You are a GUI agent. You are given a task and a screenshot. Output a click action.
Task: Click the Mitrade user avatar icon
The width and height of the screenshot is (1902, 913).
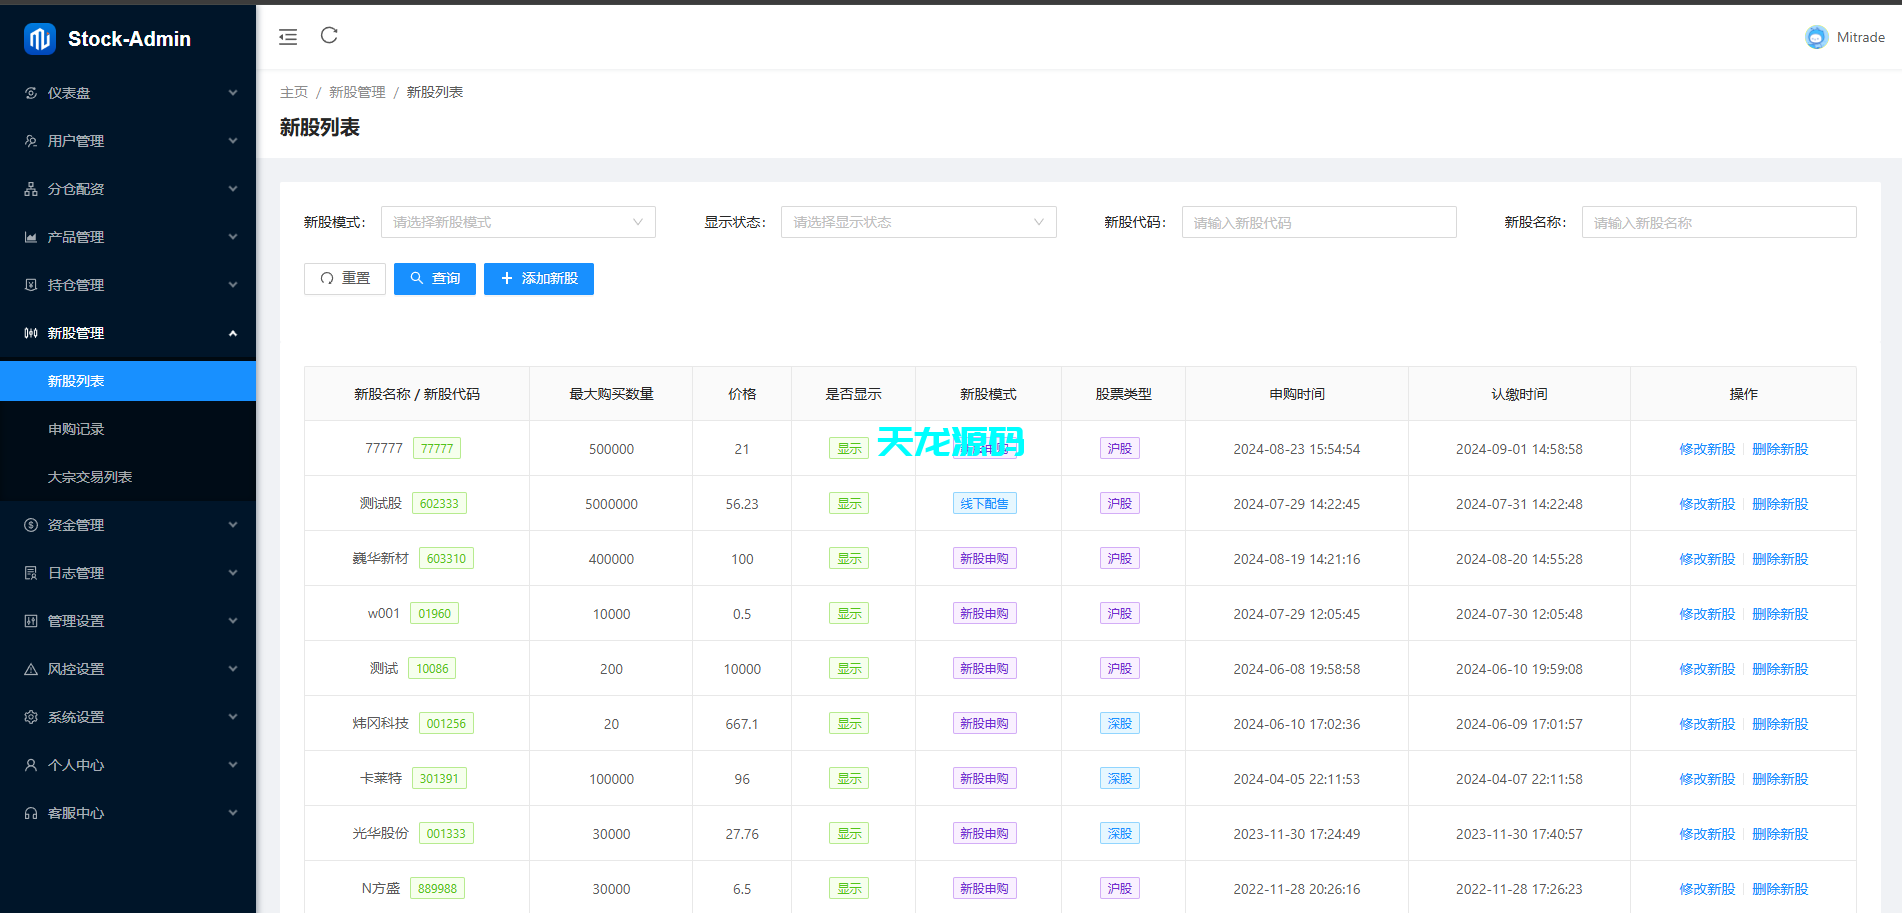1816,37
